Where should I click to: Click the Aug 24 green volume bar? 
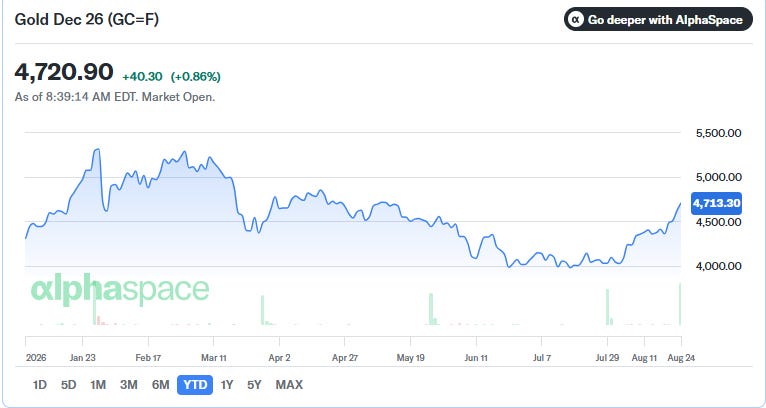pyautogui.click(x=680, y=304)
